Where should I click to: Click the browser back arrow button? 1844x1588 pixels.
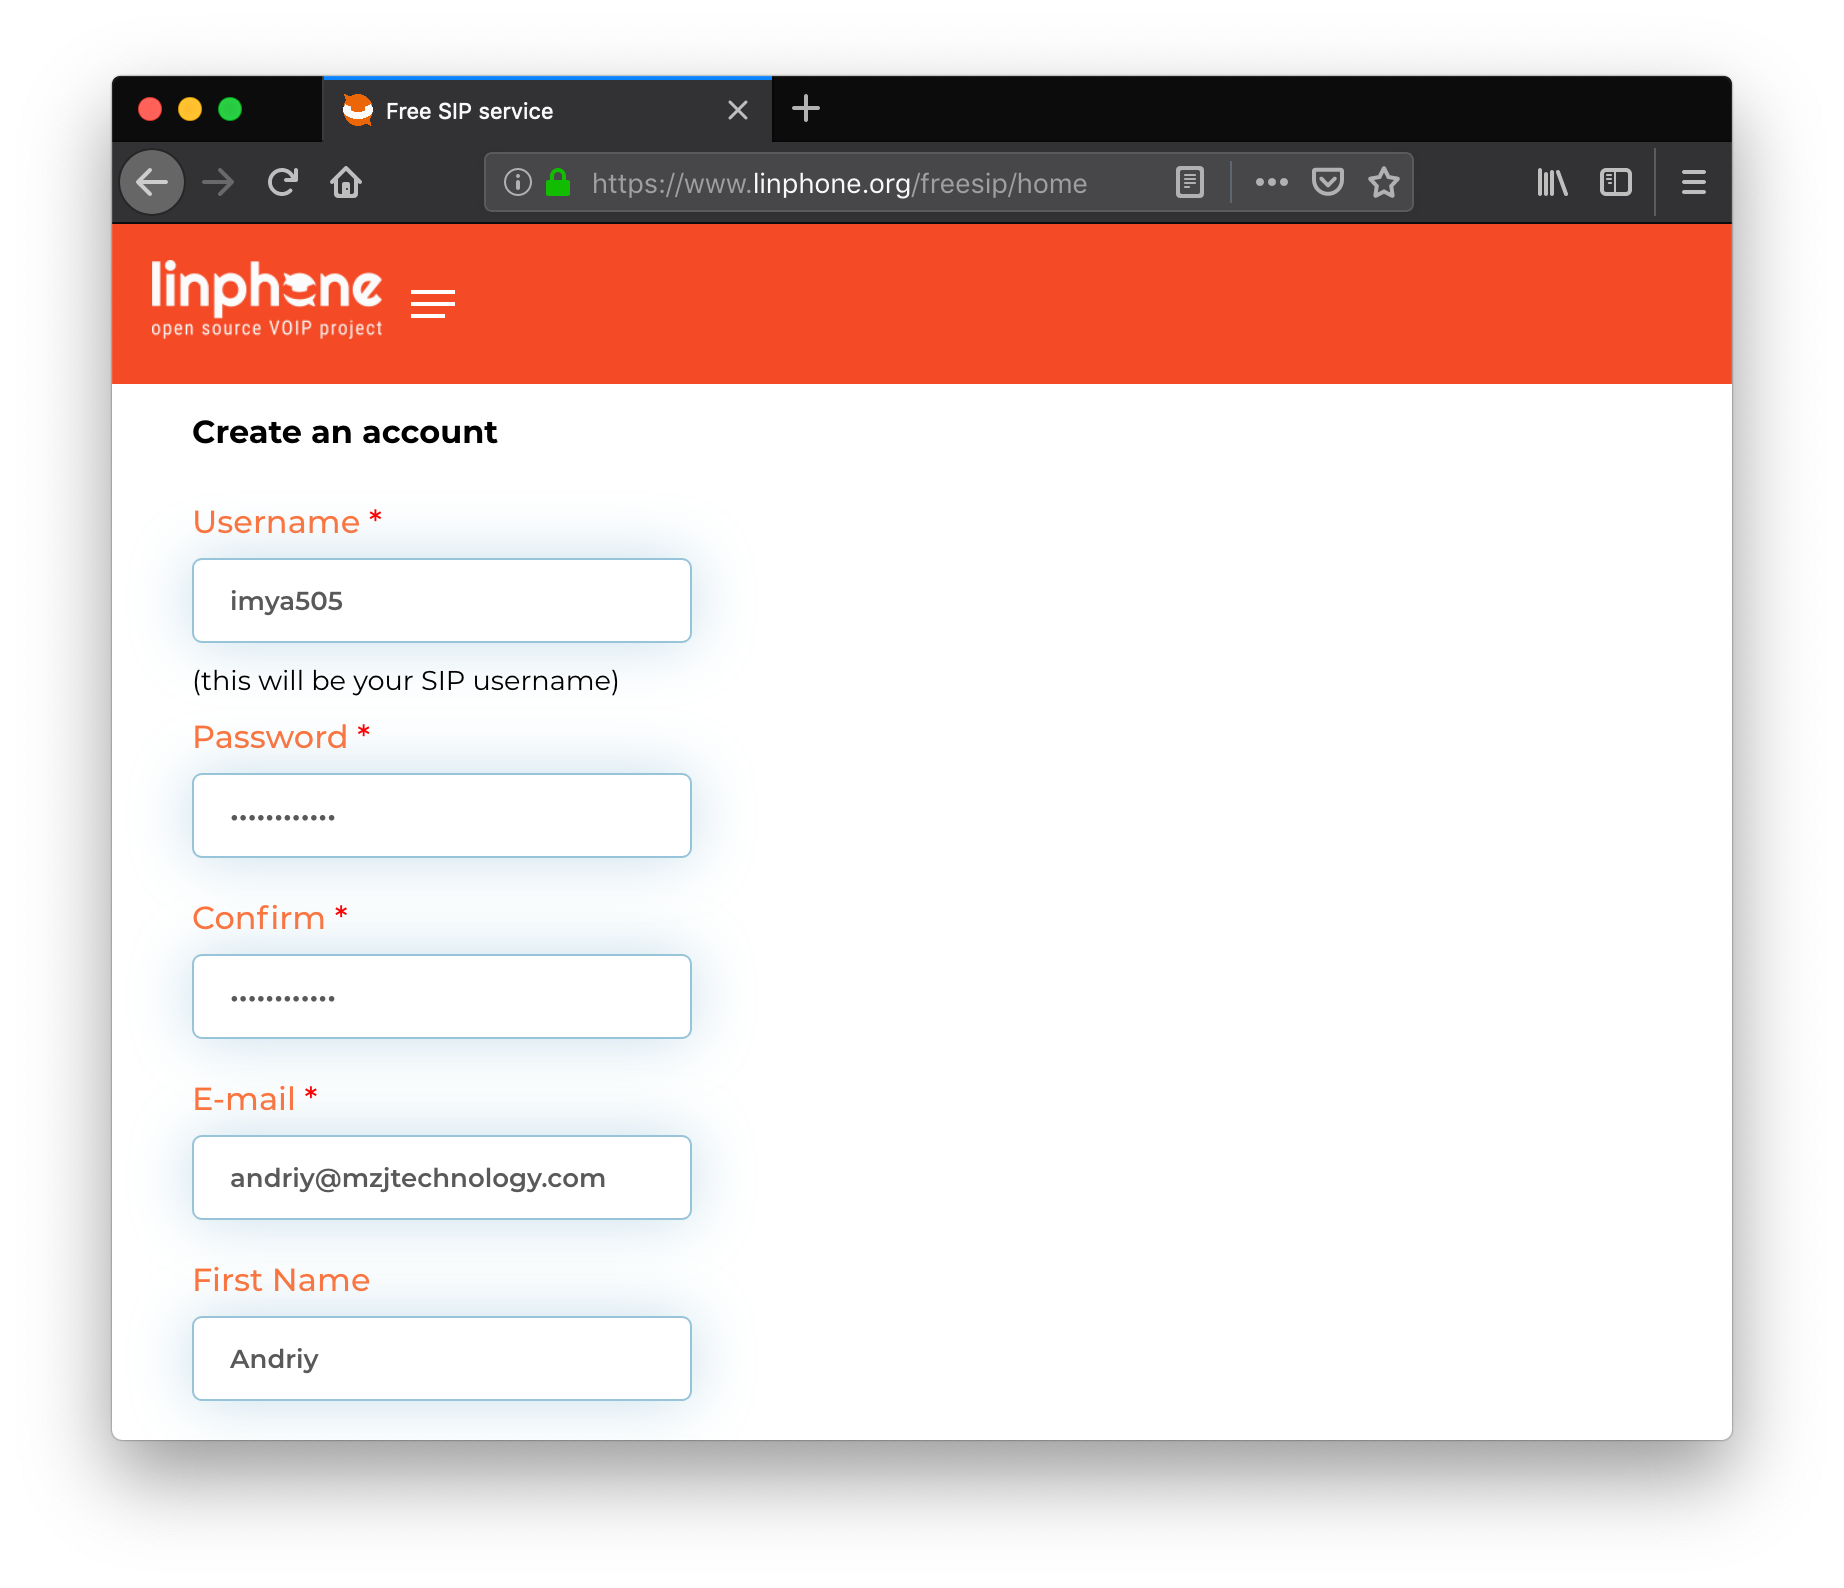tap(152, 182)
